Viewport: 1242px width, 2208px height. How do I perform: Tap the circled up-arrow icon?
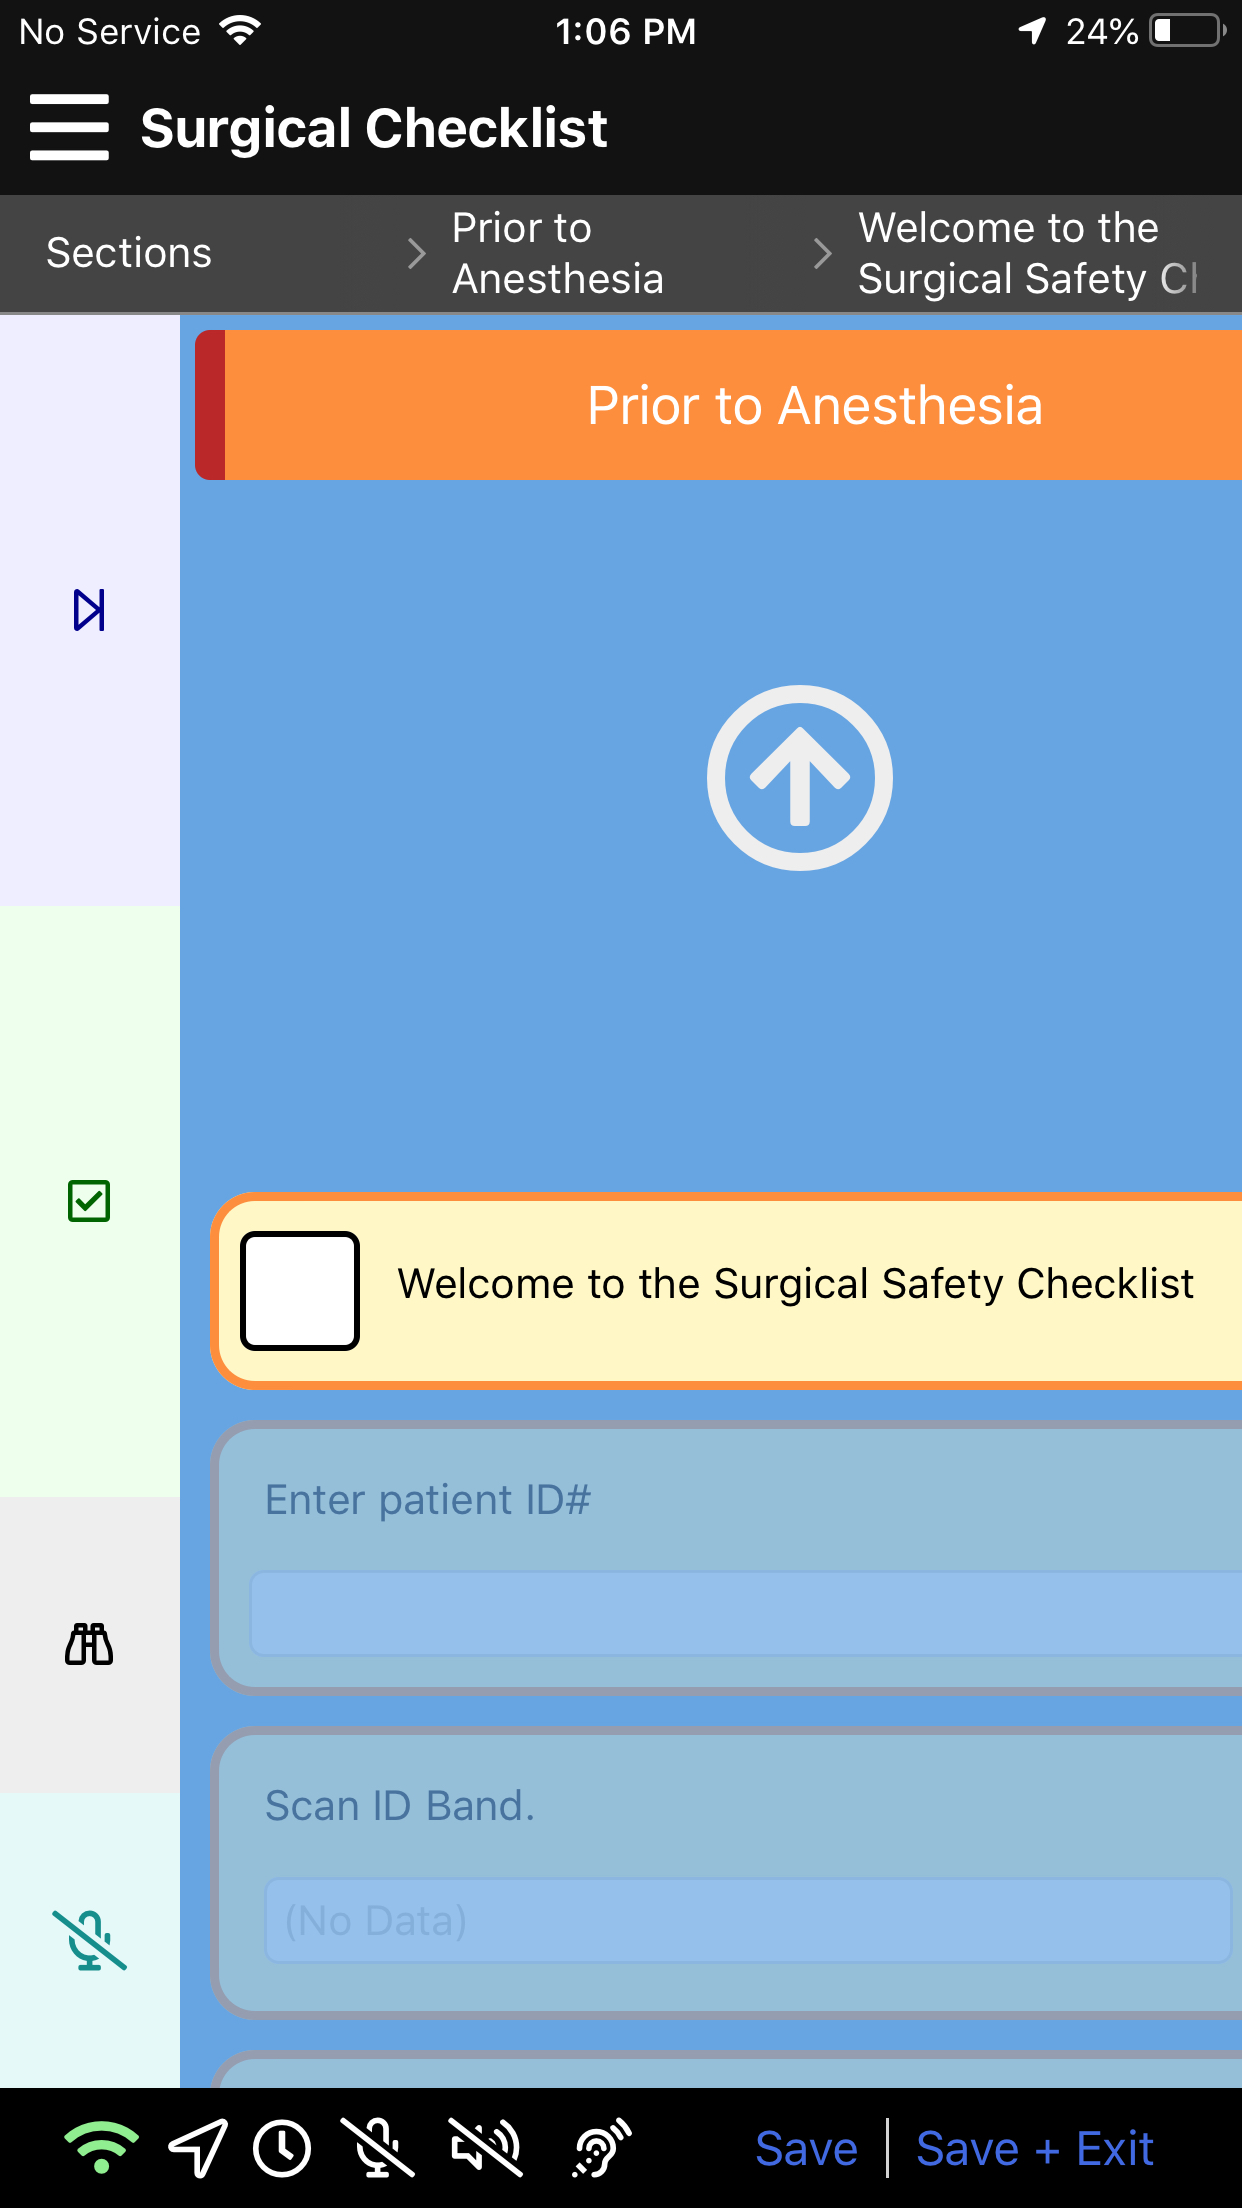799,777
